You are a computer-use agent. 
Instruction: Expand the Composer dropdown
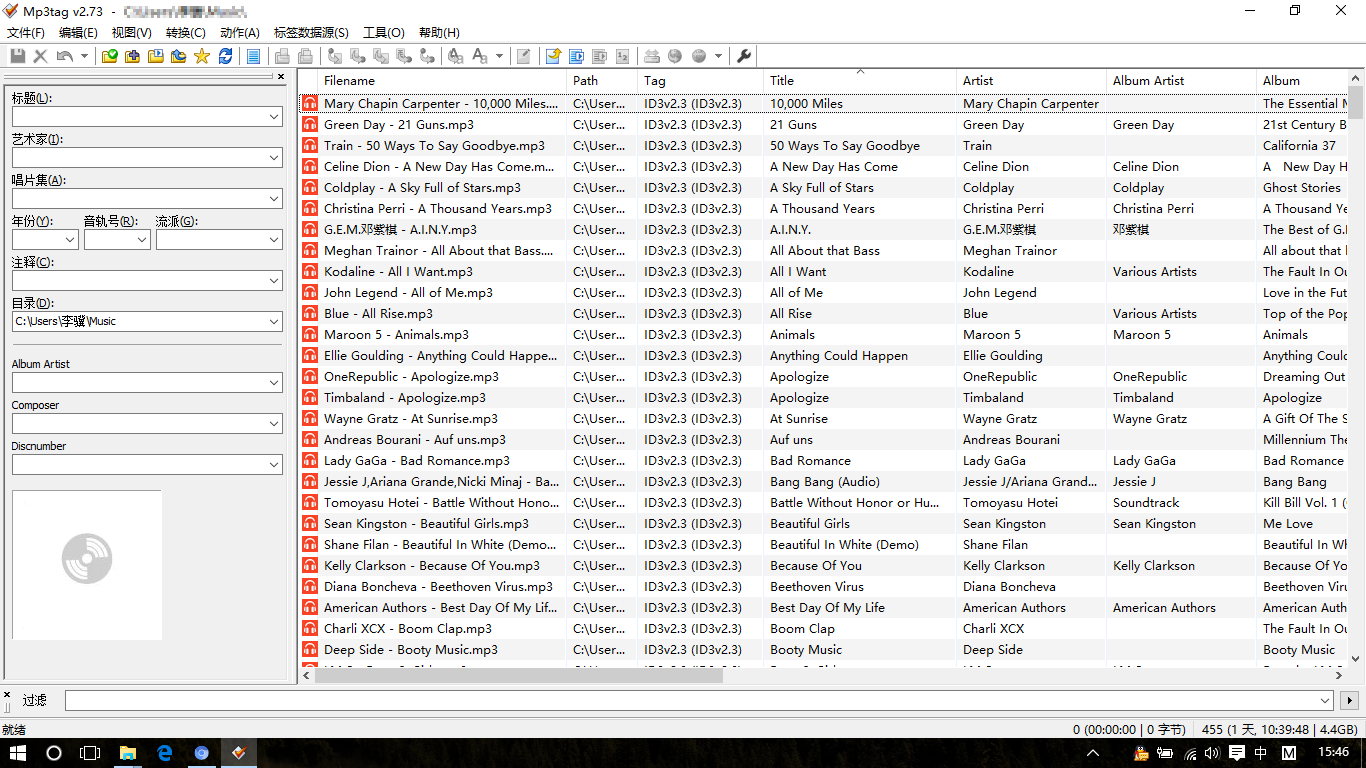[274, 424]
